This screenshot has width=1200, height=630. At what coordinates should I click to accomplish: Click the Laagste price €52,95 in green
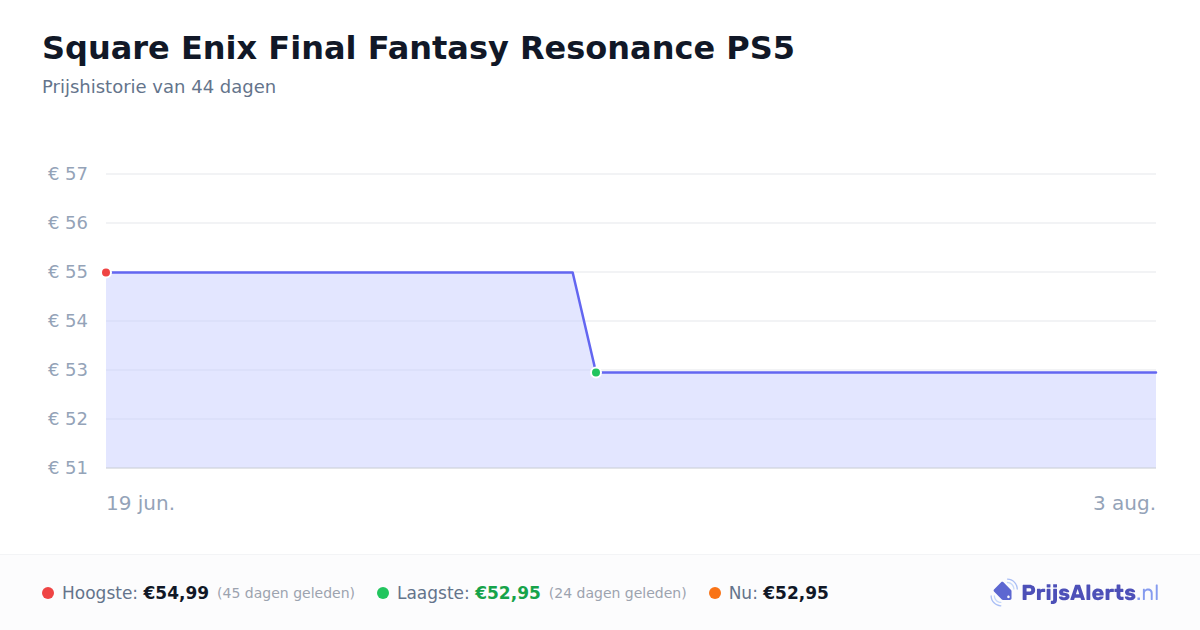pyautogui.click(x=508, y=593)
